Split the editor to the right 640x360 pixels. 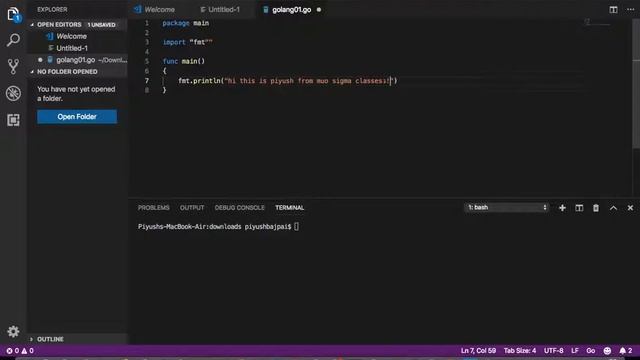pos(613,9)
